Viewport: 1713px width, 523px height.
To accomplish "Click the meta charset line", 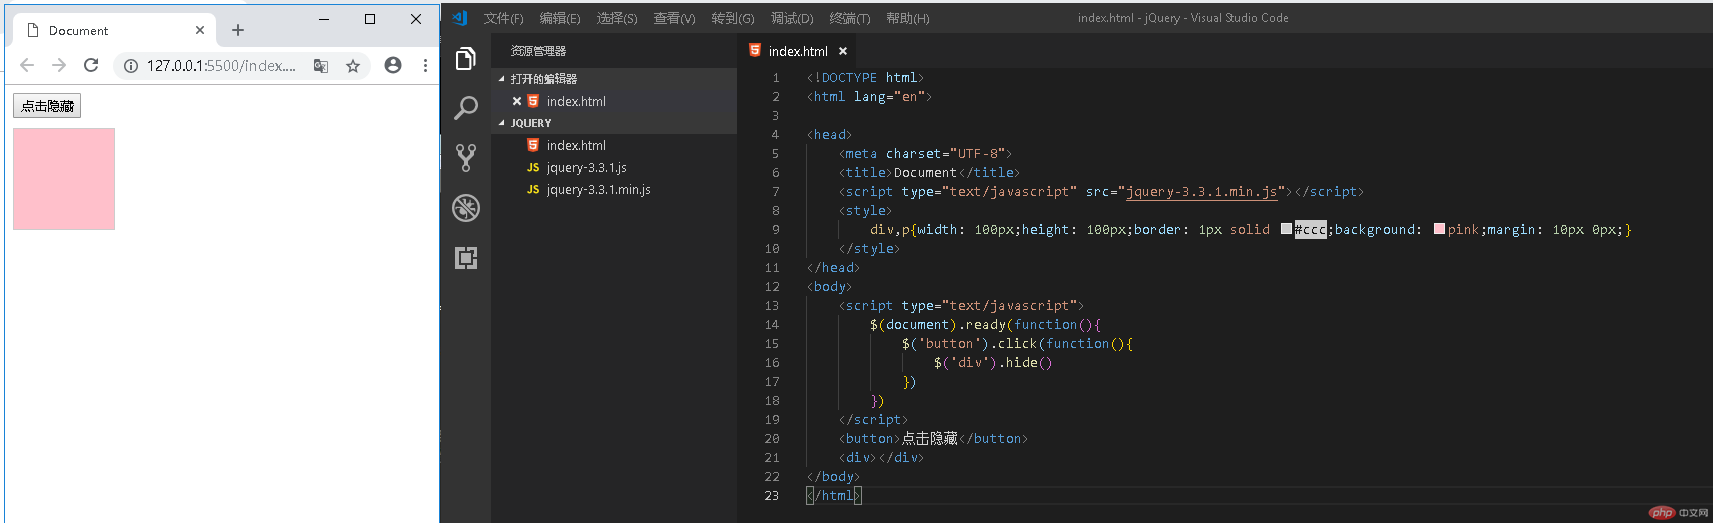I will click(x=925, y=154).
